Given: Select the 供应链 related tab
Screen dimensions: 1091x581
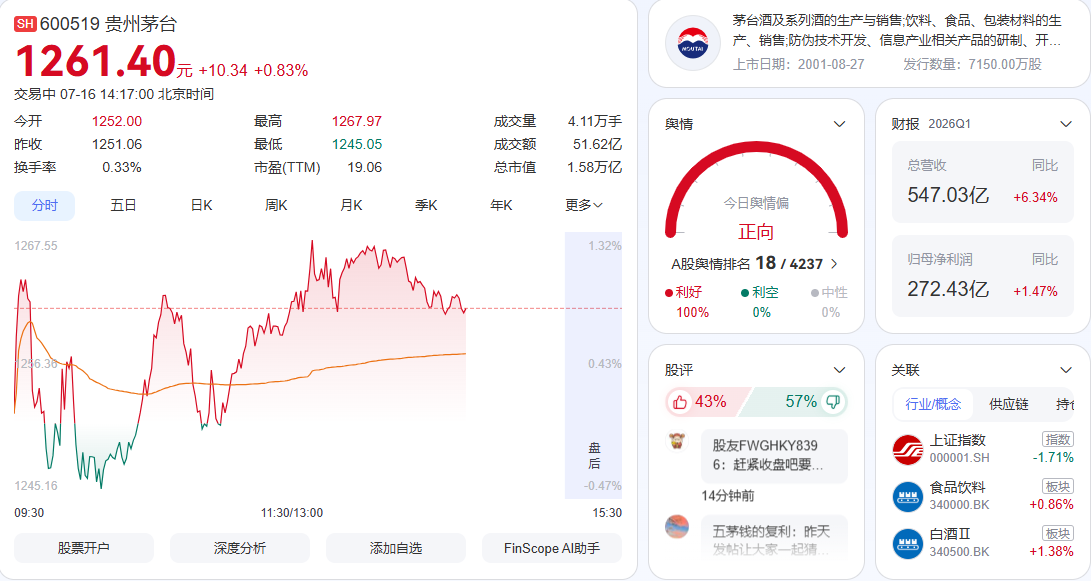Looking at the screenshot, I should tap(1009, 404).
